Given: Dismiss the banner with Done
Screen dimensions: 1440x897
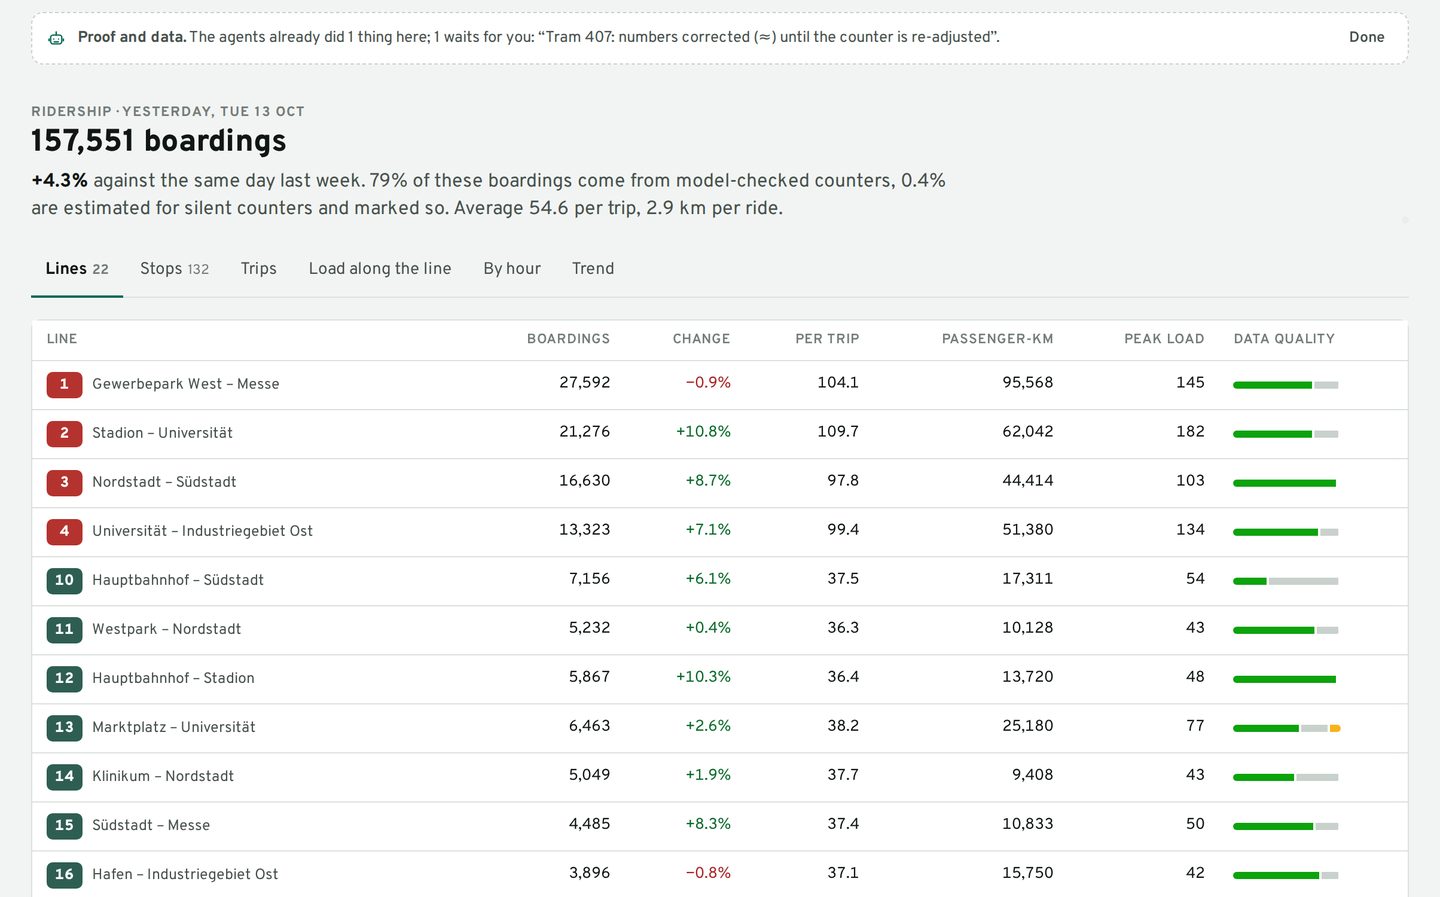Looking at the screenshot, I should (1366, 37).
